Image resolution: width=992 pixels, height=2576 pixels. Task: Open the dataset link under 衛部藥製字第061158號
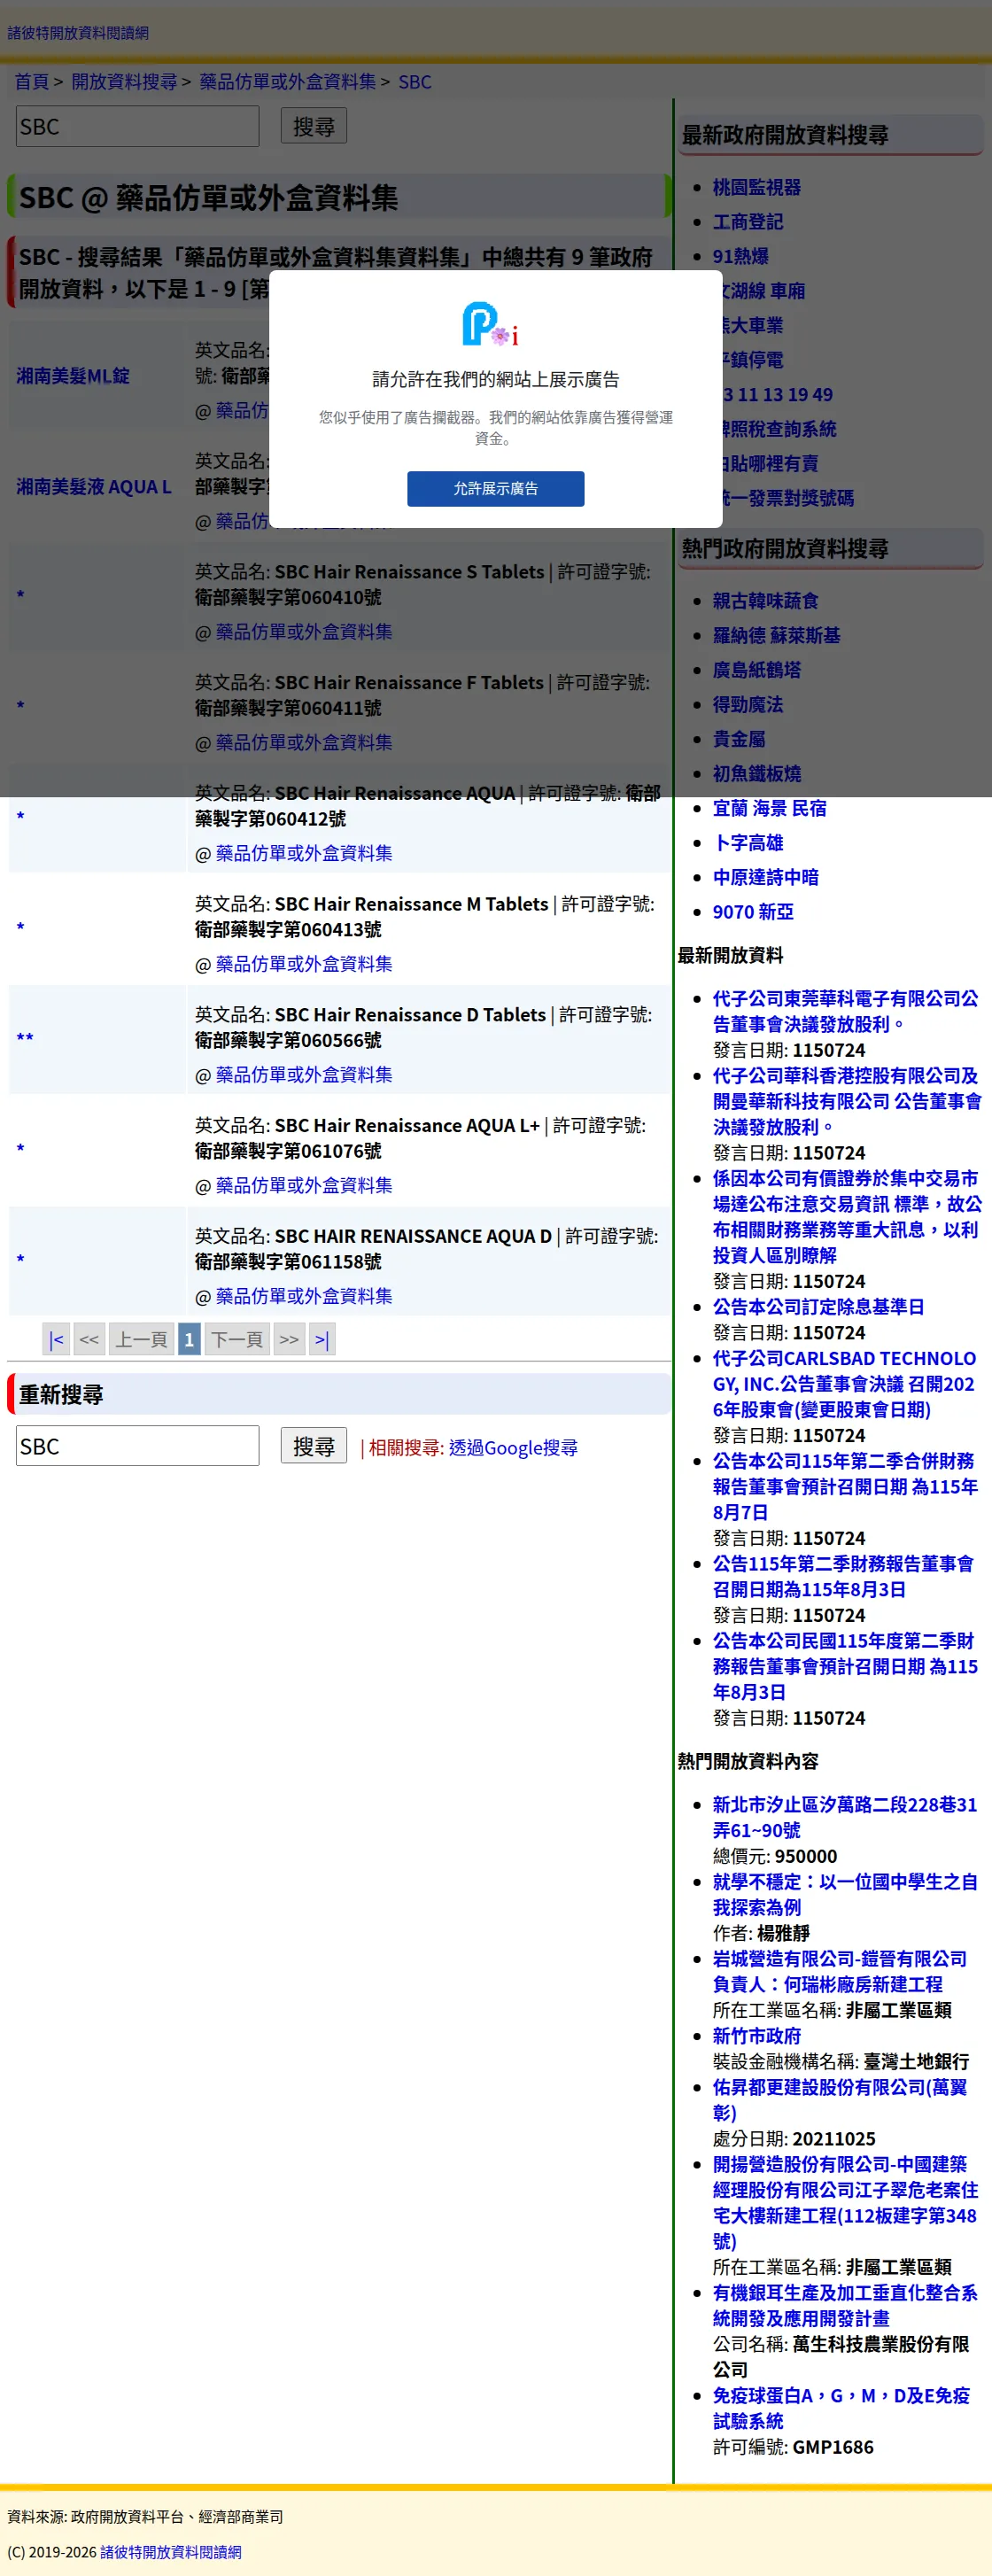(x=304, y=1296)
